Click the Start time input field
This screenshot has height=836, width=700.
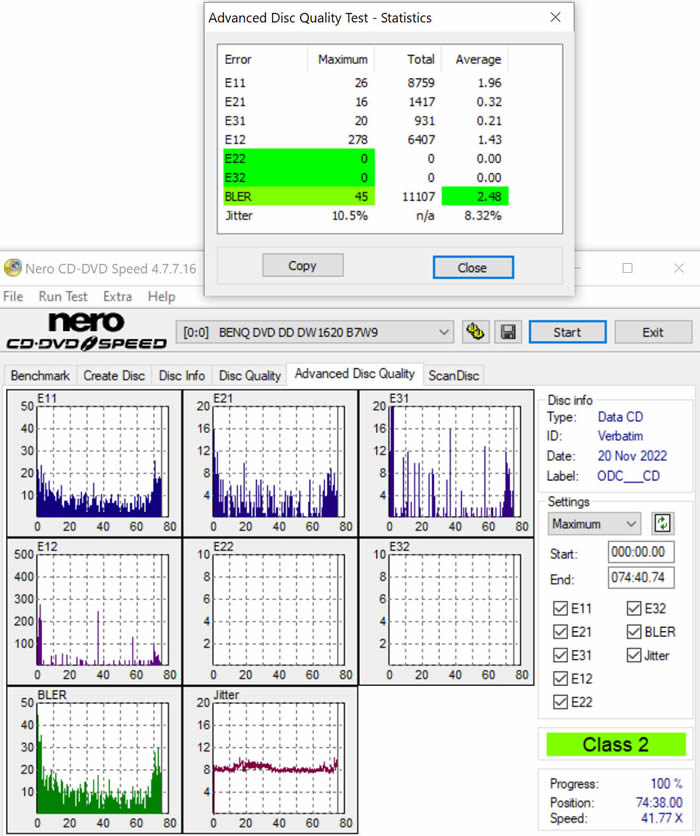coord(641,552)
